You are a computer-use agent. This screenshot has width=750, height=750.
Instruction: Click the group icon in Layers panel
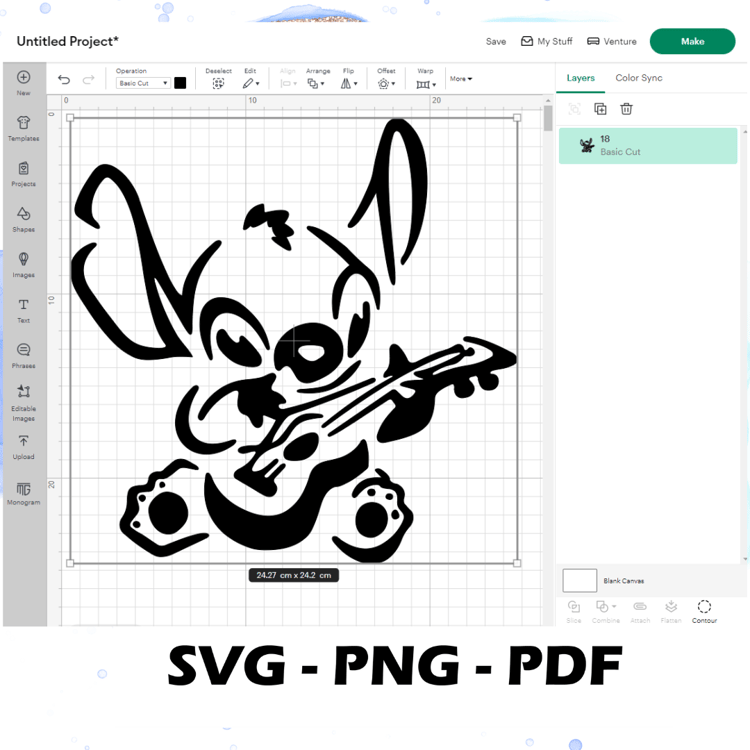pyautogui.click(x=574, y=109)
